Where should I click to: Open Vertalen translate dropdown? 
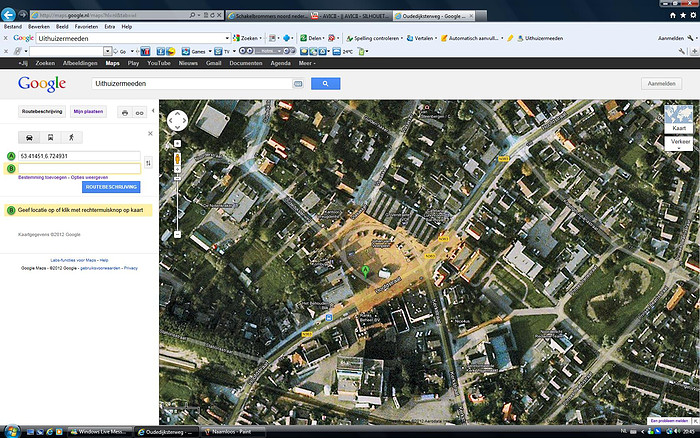pos(436,38)
